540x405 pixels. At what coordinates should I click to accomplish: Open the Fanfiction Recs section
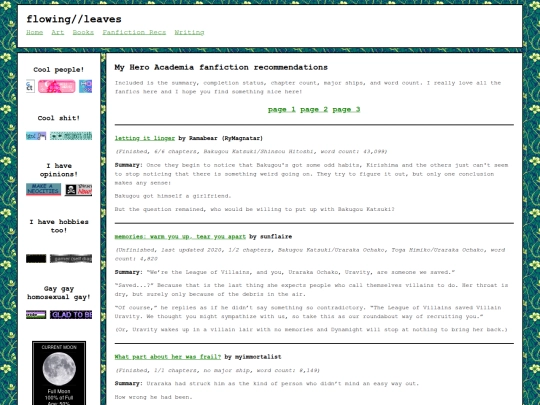coord(134,32)
